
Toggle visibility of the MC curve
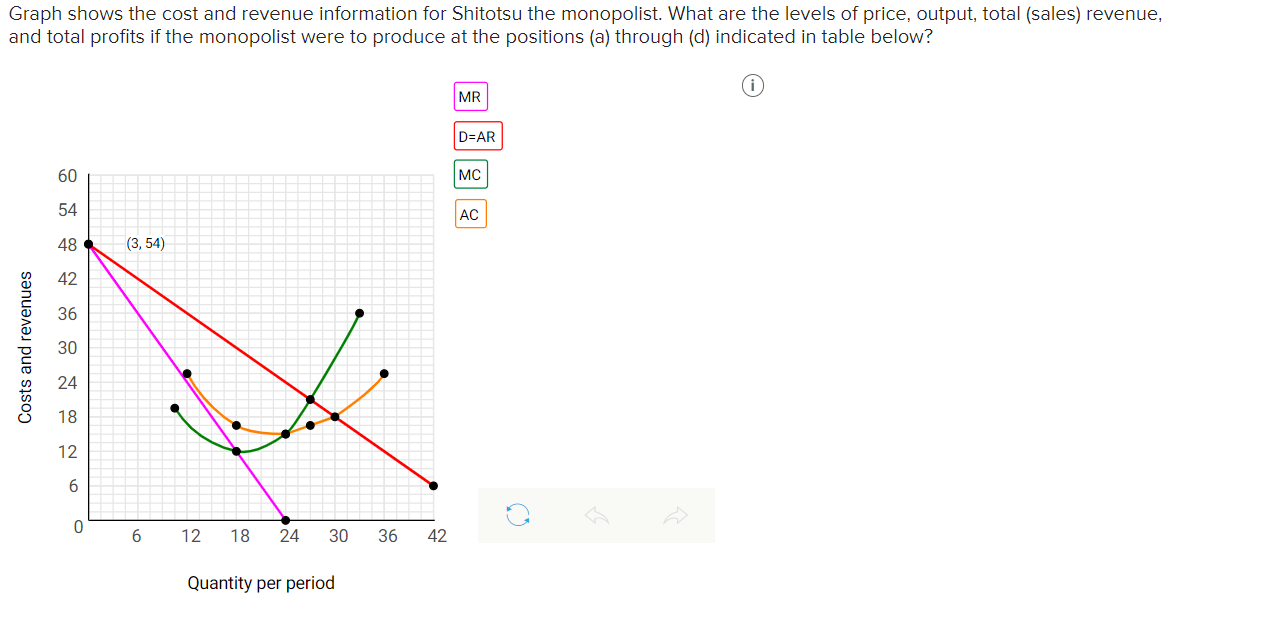[x=470, y=174]
